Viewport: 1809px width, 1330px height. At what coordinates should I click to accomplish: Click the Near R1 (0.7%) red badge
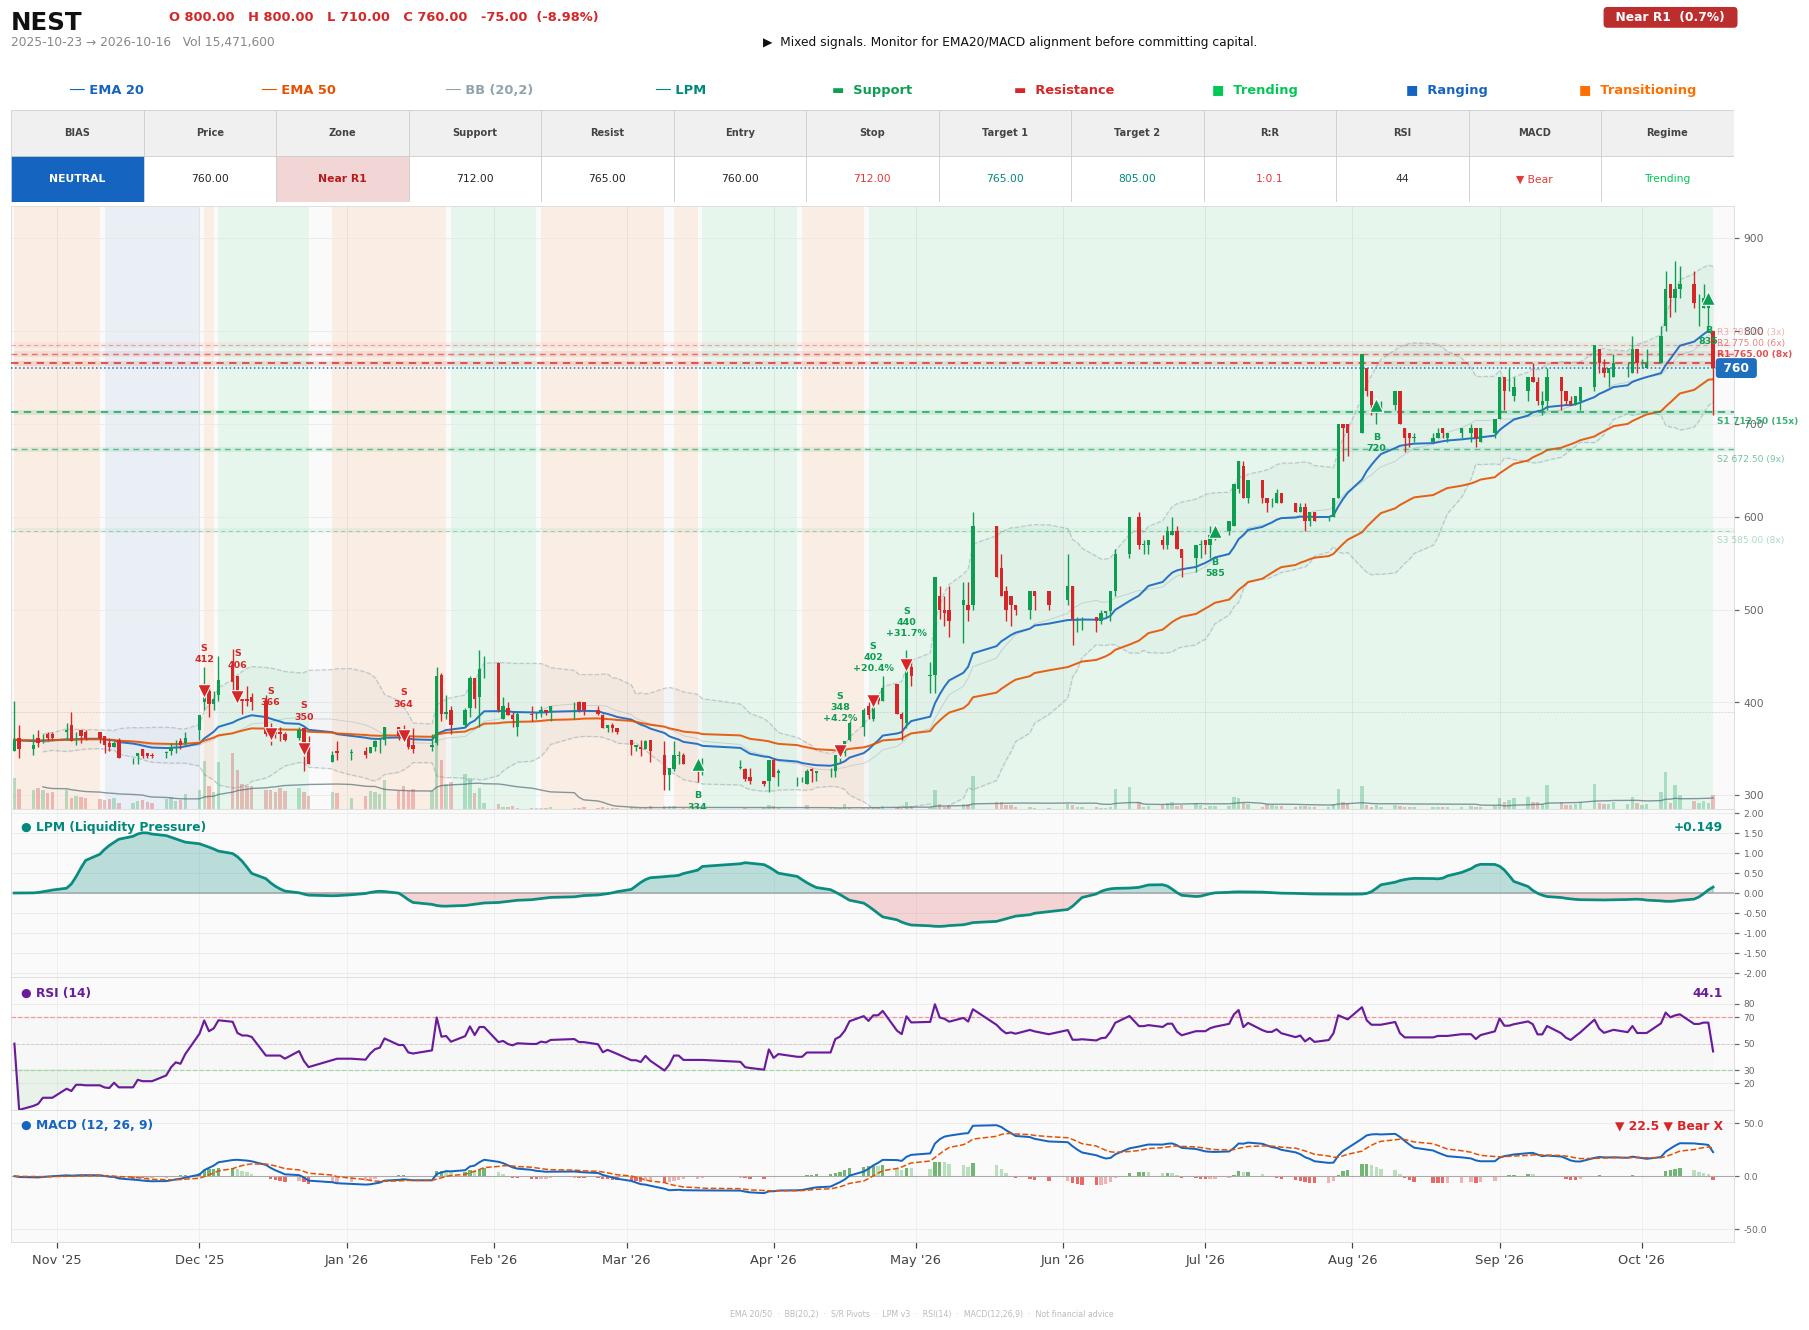pos(1670,17)
